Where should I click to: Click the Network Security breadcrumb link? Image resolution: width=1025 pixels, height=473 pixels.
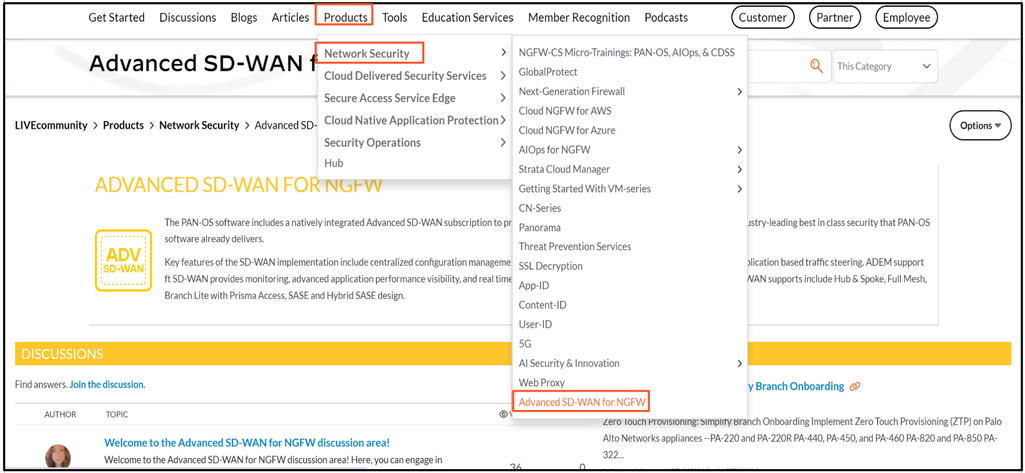click(x=199, y=125)
